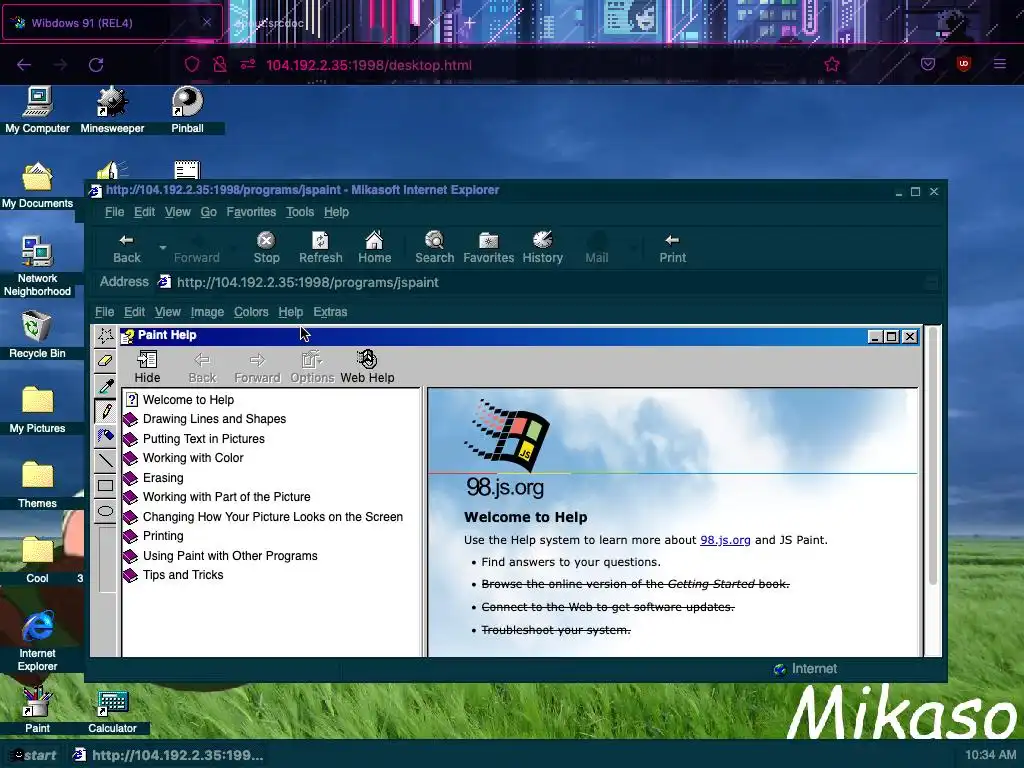This screenshot has height=768, width=1024.
Task: Open Paint's Colors menu
Action: (x=251, y=312)
